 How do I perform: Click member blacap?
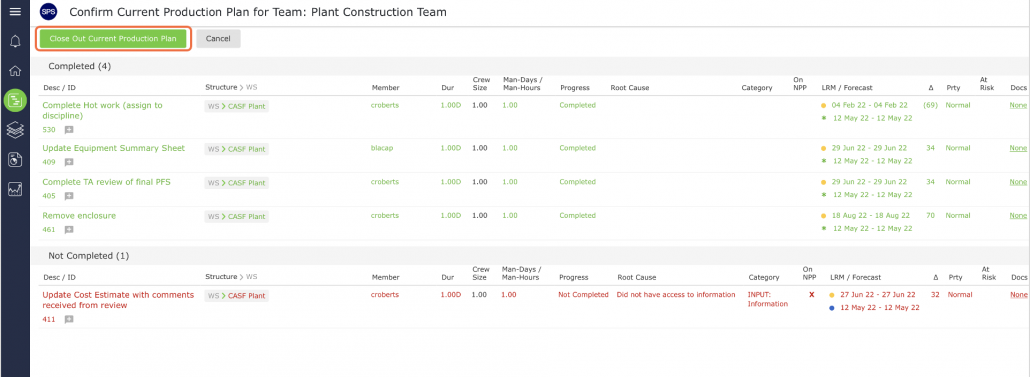382,148
